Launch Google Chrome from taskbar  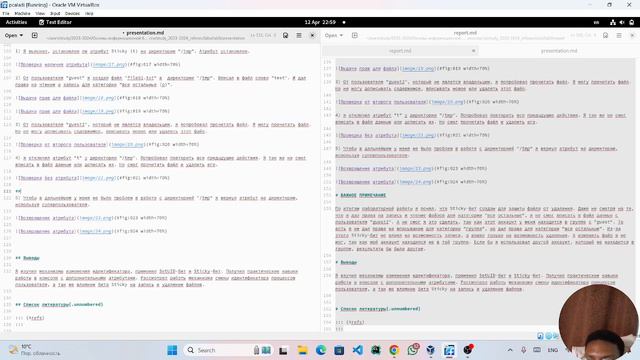tap(394, 350)
